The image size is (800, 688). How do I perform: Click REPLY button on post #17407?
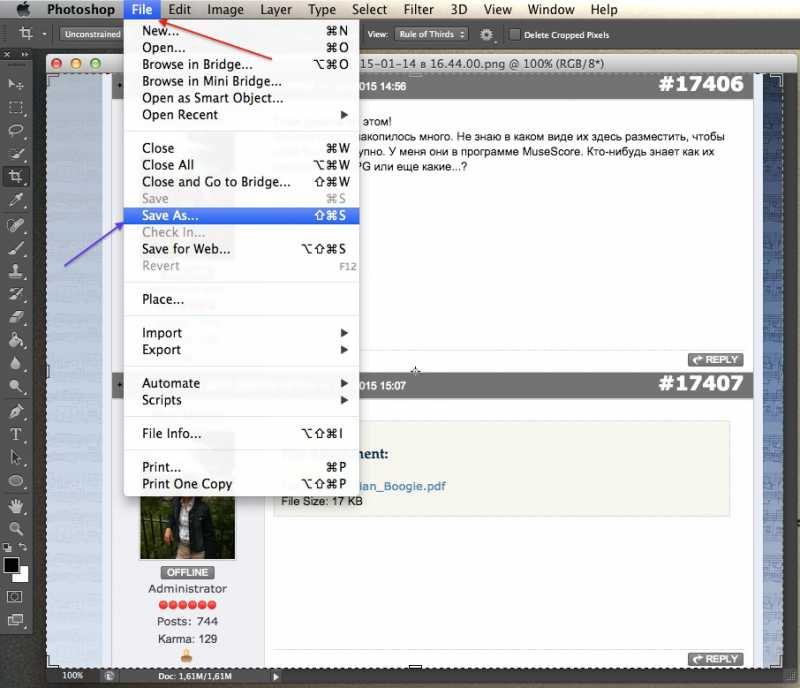[x=715, y=659]
